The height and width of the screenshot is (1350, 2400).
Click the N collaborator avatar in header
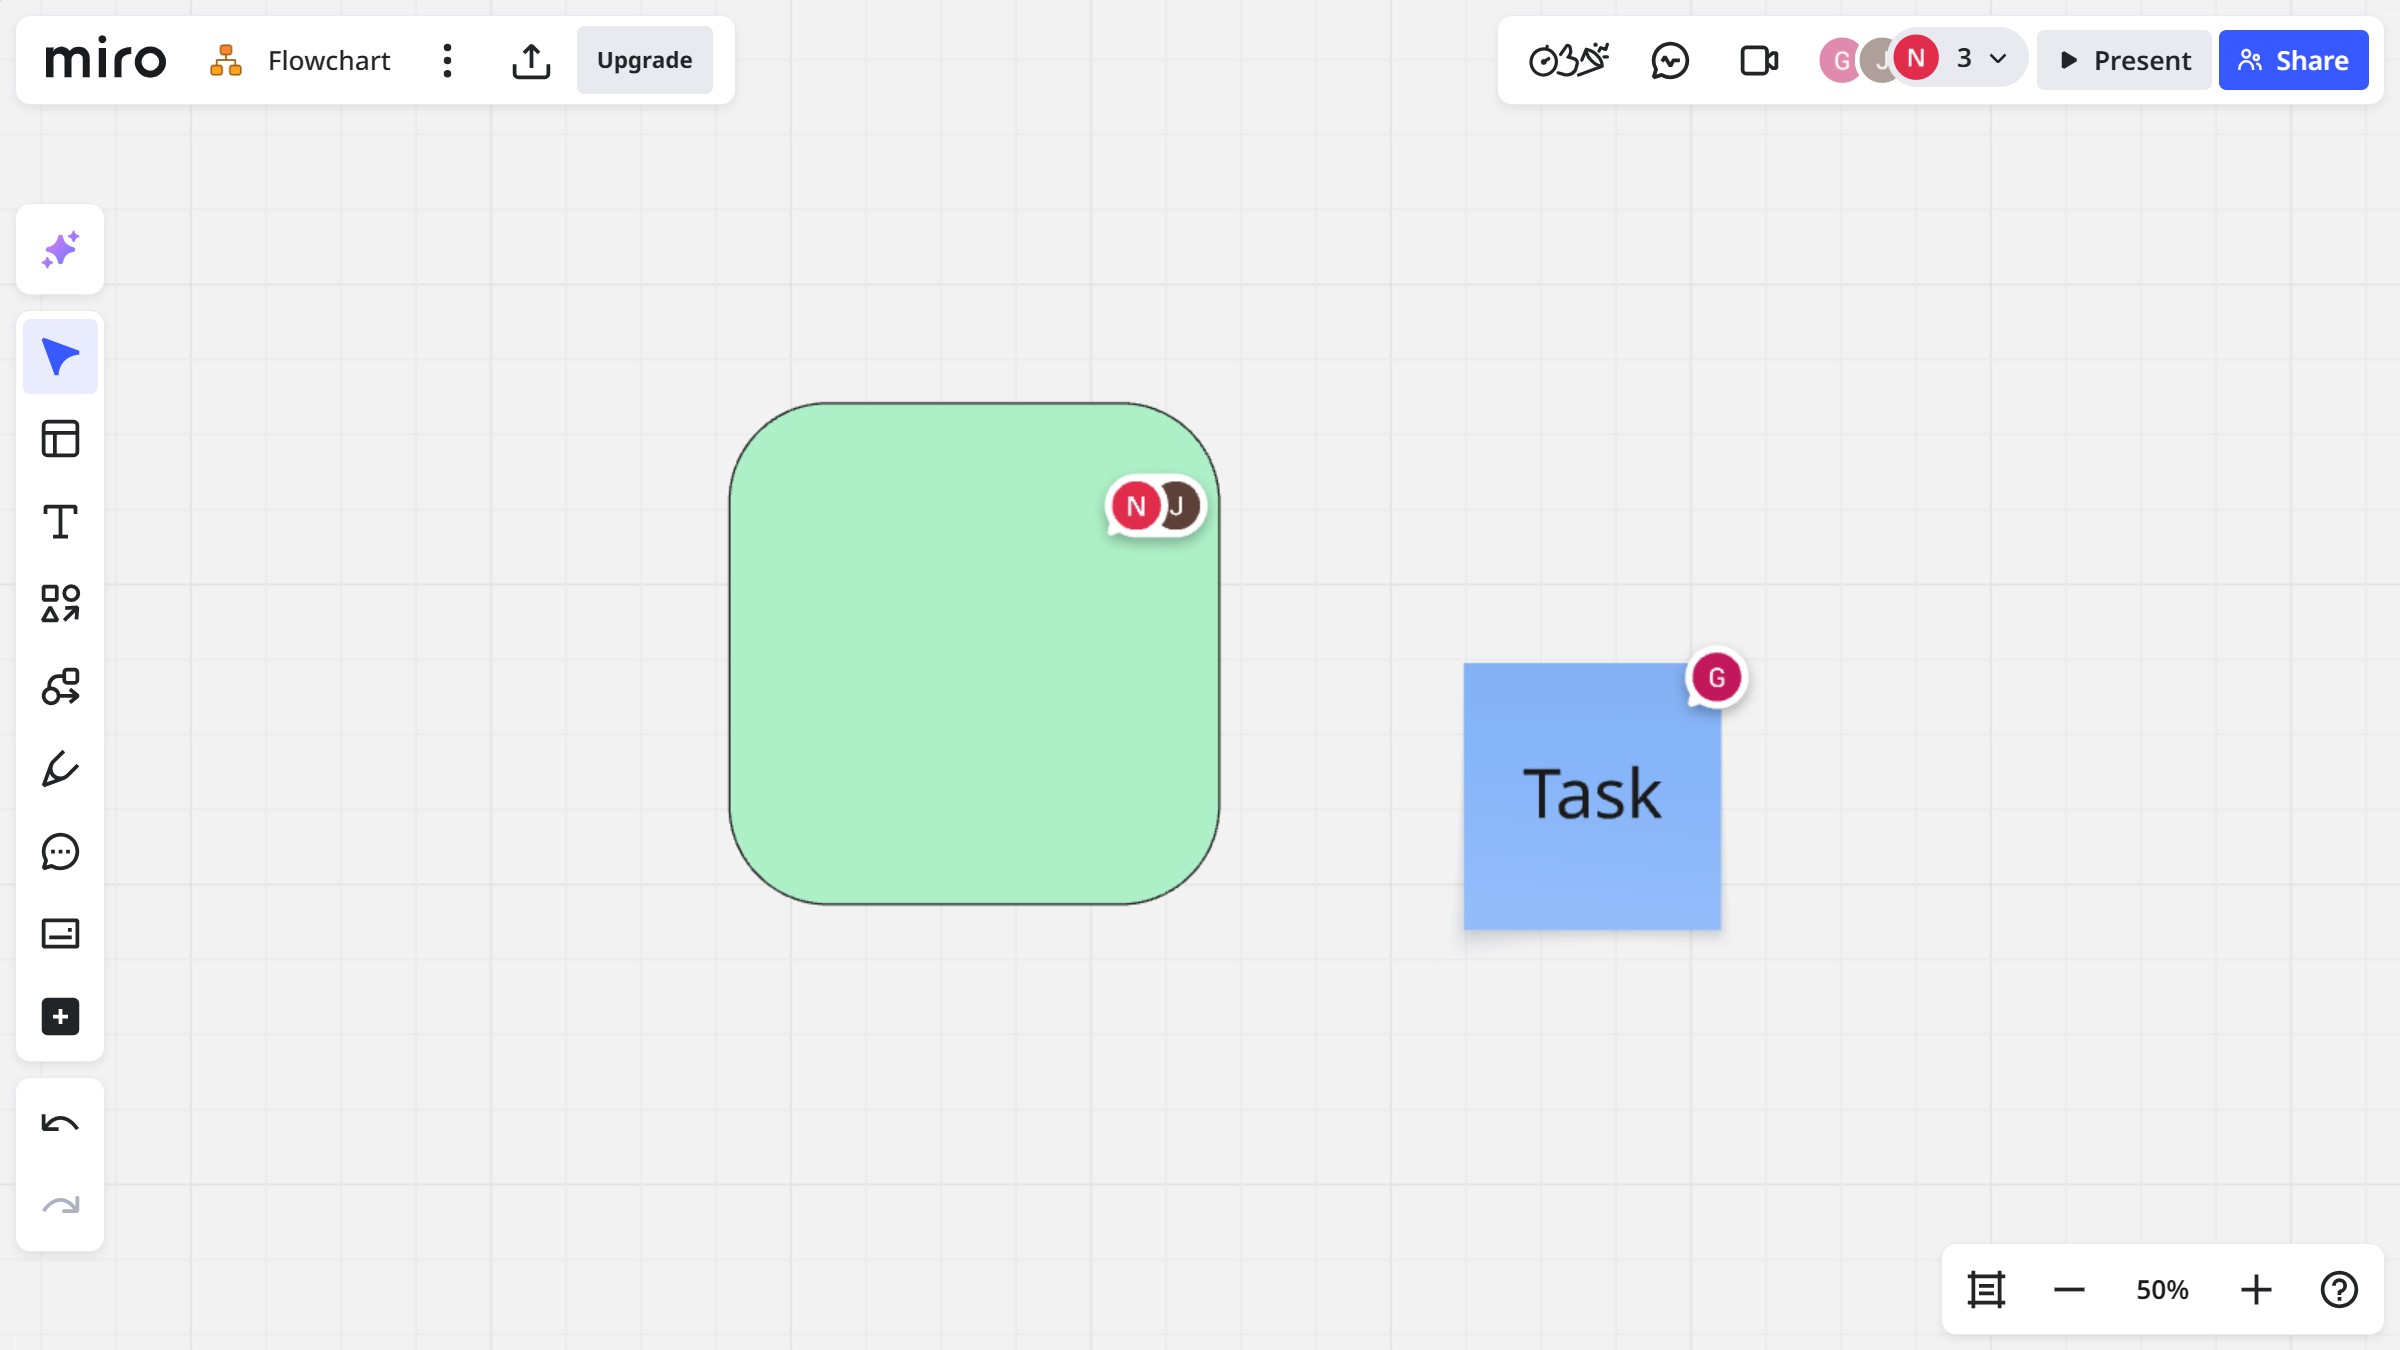click(1916, 58)
